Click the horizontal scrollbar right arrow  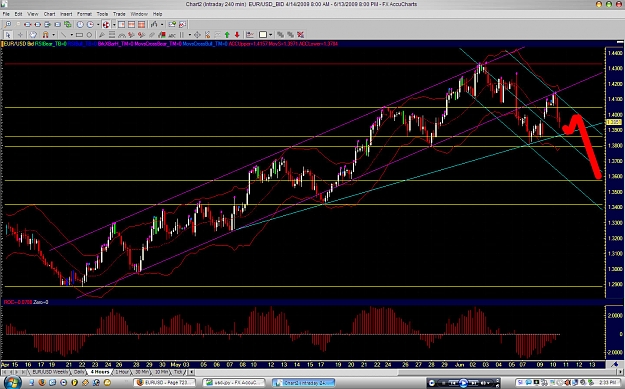pyautogui.click(x=621, y=372)
